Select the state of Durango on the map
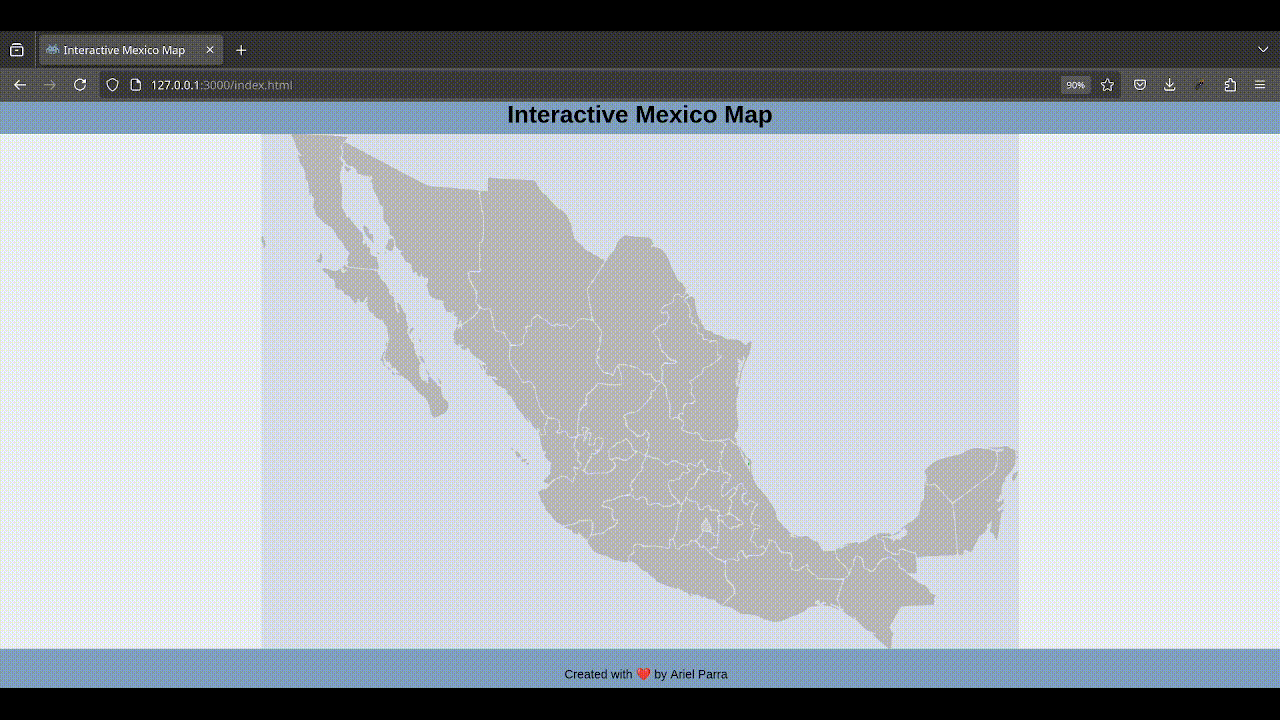 point(555,365)
